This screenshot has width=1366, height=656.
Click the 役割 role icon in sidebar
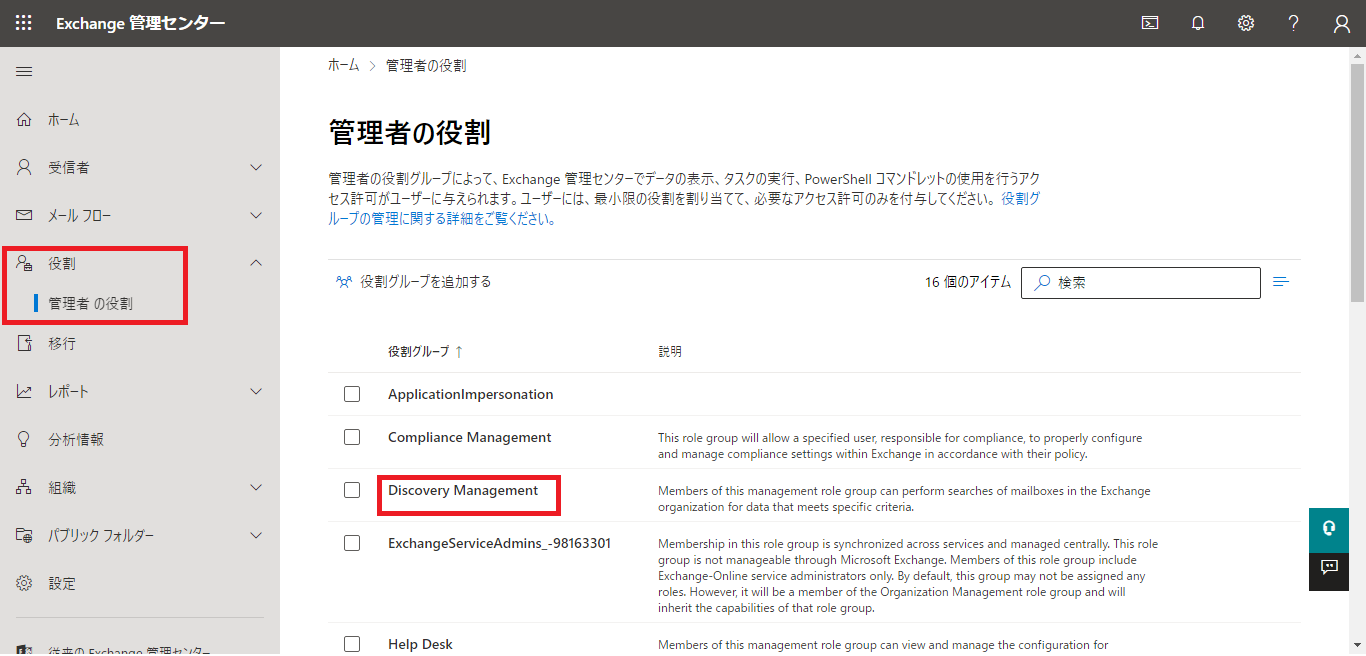tap(25, 263)
